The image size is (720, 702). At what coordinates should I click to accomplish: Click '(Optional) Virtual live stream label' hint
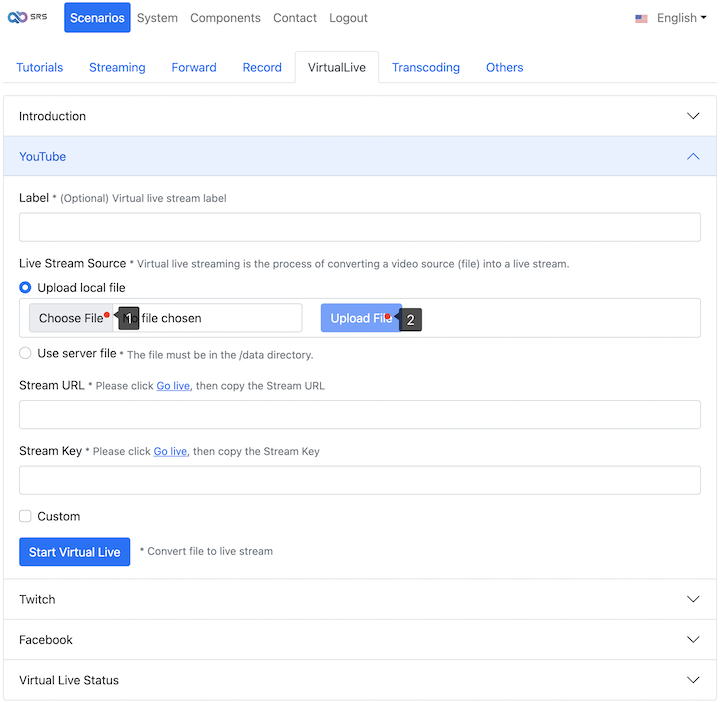(x=143, y=198)
